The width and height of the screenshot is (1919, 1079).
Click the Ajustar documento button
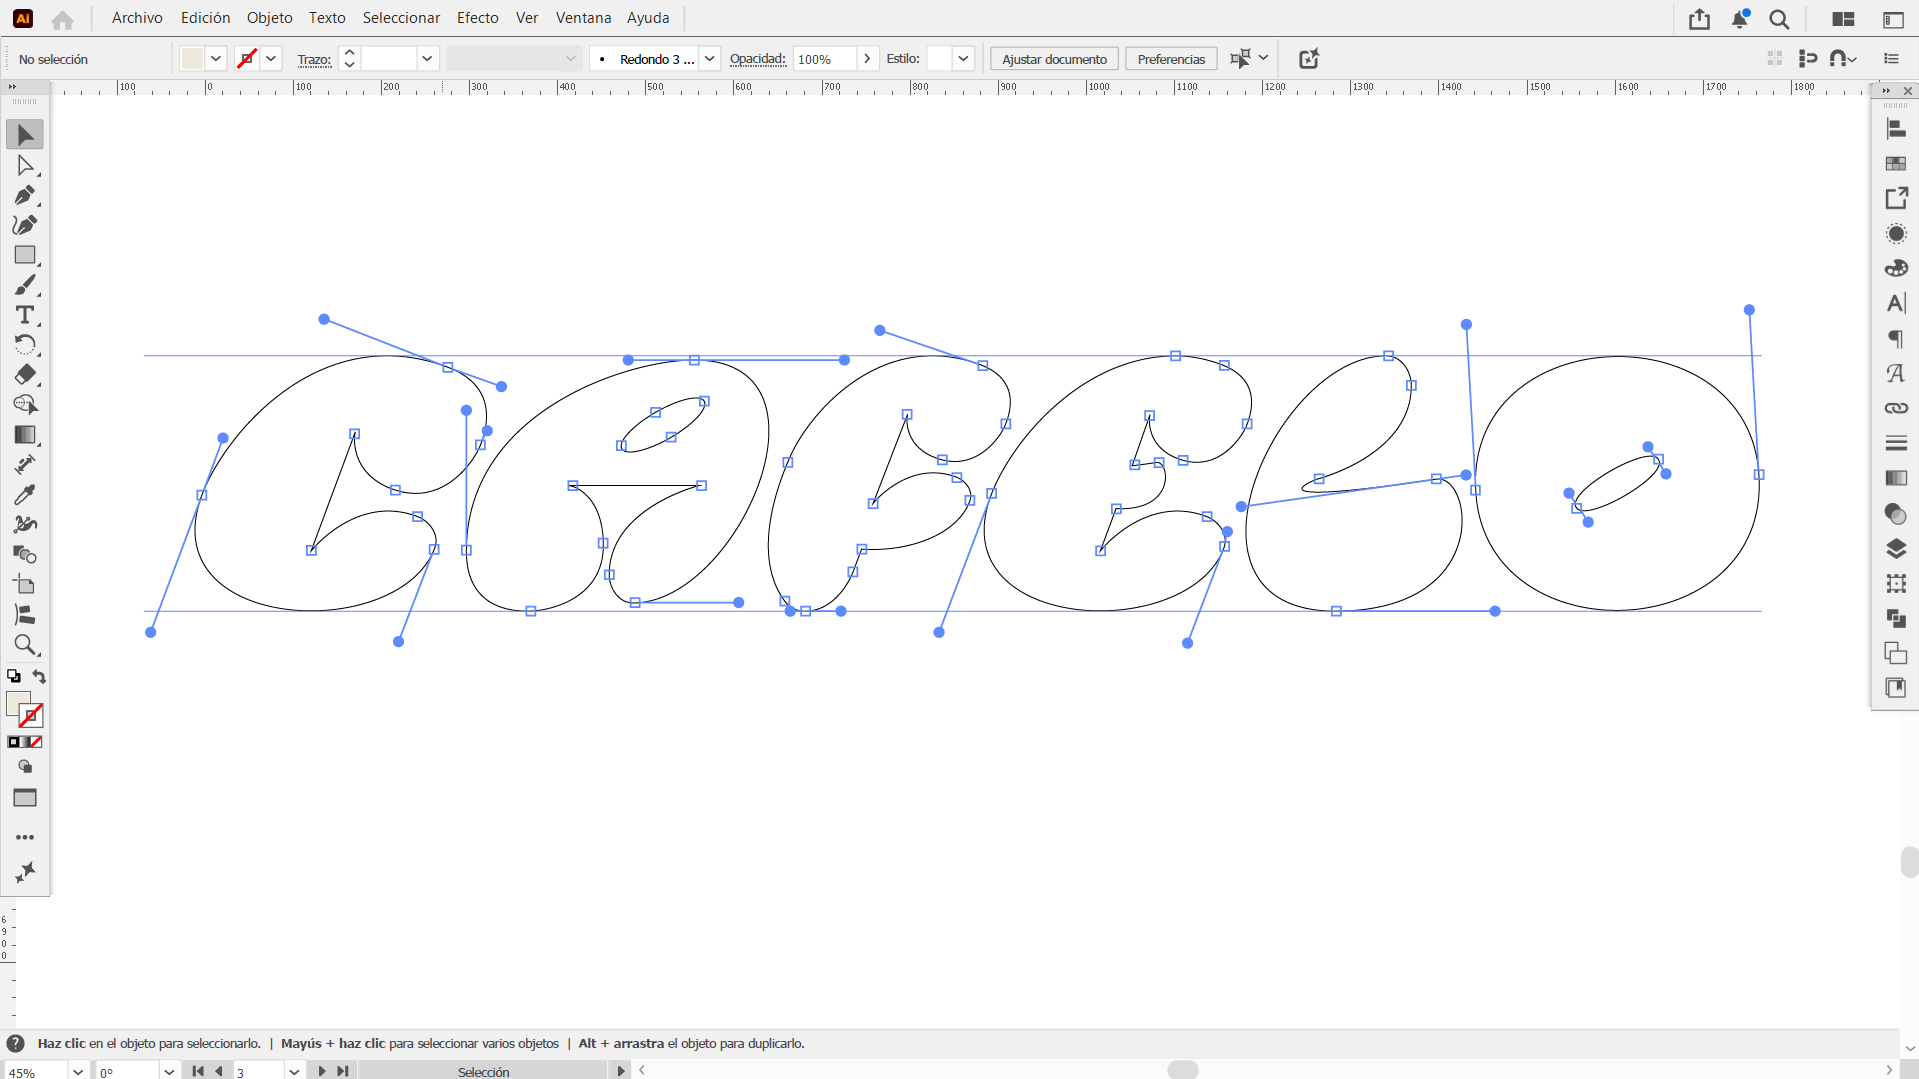point(1054,59)
